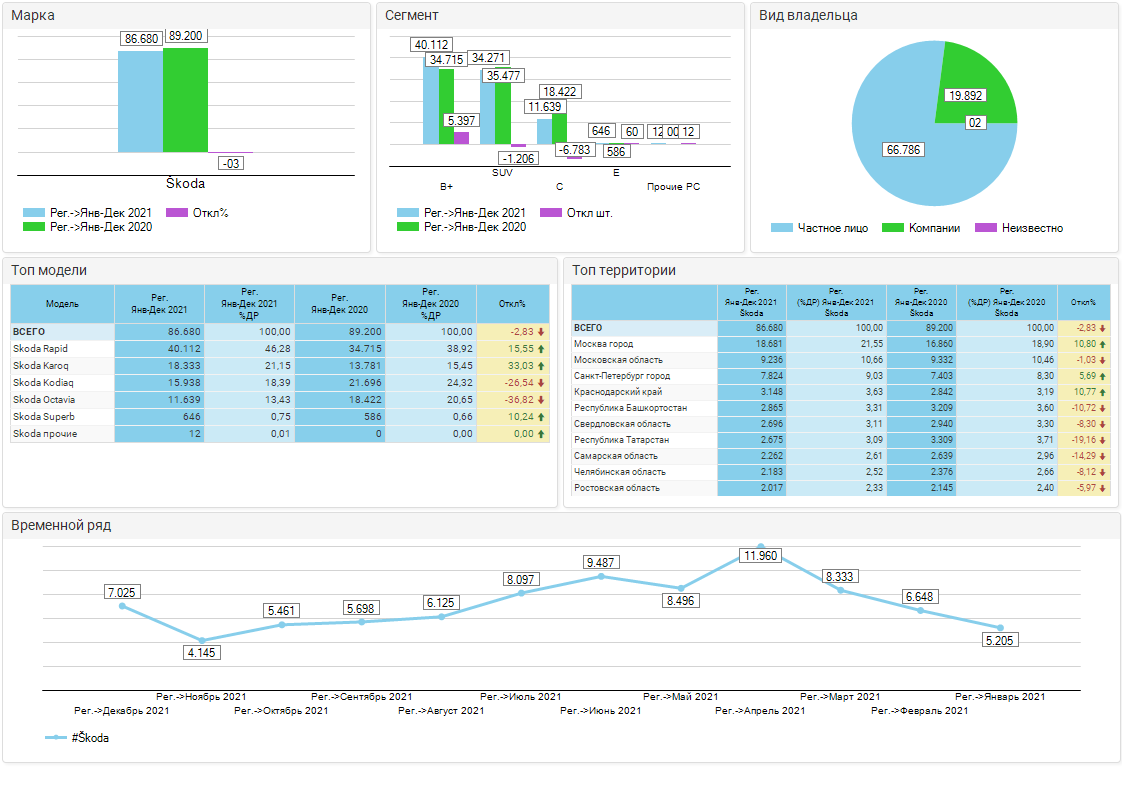
Task: Click the Откл шт. purple legend swatch
Action: (x=551, y=213)
